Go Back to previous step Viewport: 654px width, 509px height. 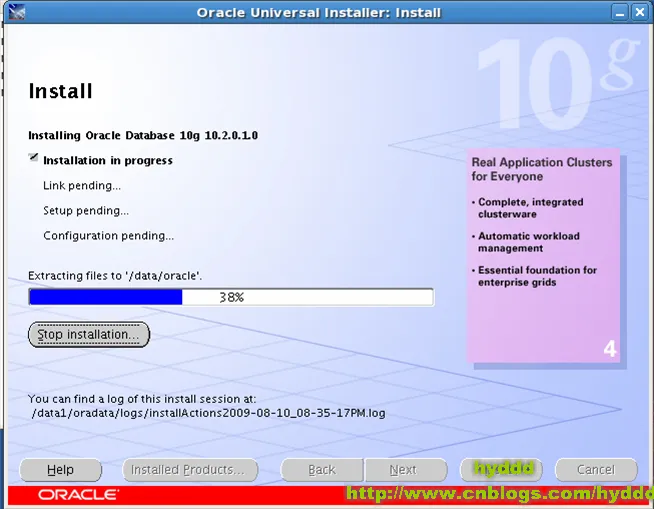pos(322,470)
